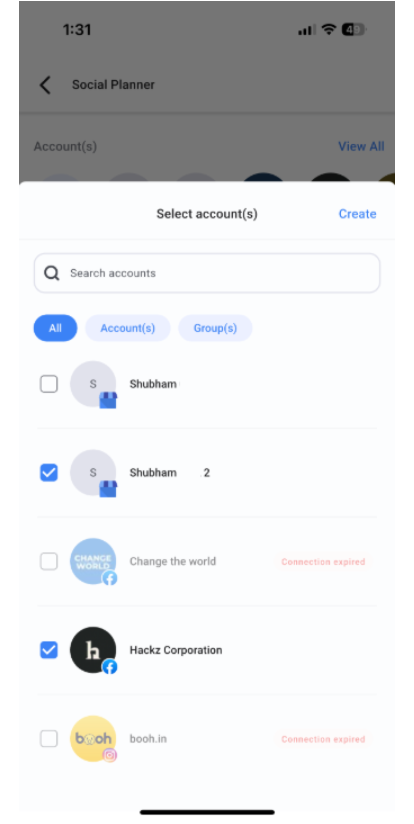Tap the Change World profile picture
This screenshot has width=414, height=824.
coord(93,561)
